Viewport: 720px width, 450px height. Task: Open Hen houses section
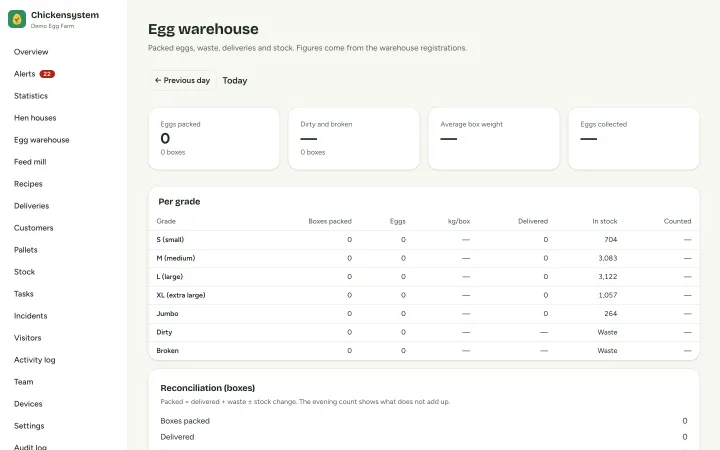pos(35,118)
